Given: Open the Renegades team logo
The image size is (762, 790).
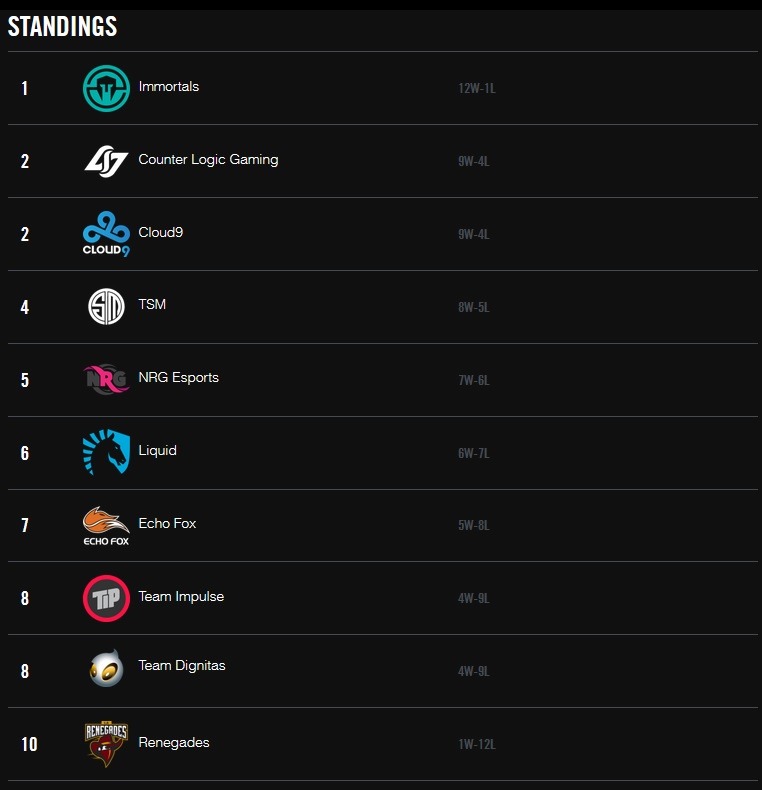Looking at the screenshot, I should point(106,744).
